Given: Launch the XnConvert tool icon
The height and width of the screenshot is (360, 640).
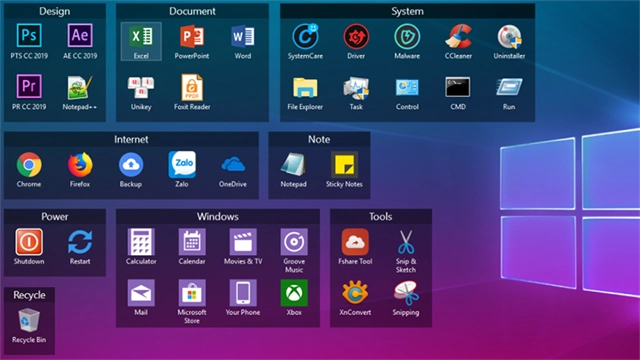Looking at the screenshot, I should [x=355, y=293].
